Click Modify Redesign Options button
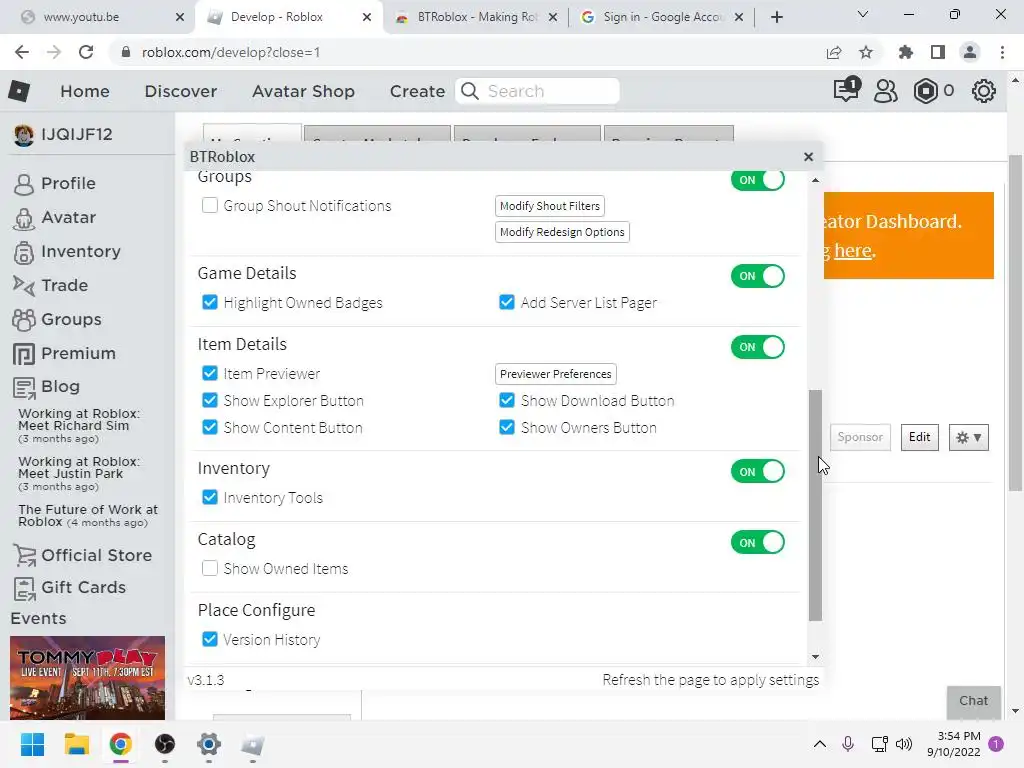The image size is (1024, 768). tap(562, 232)
